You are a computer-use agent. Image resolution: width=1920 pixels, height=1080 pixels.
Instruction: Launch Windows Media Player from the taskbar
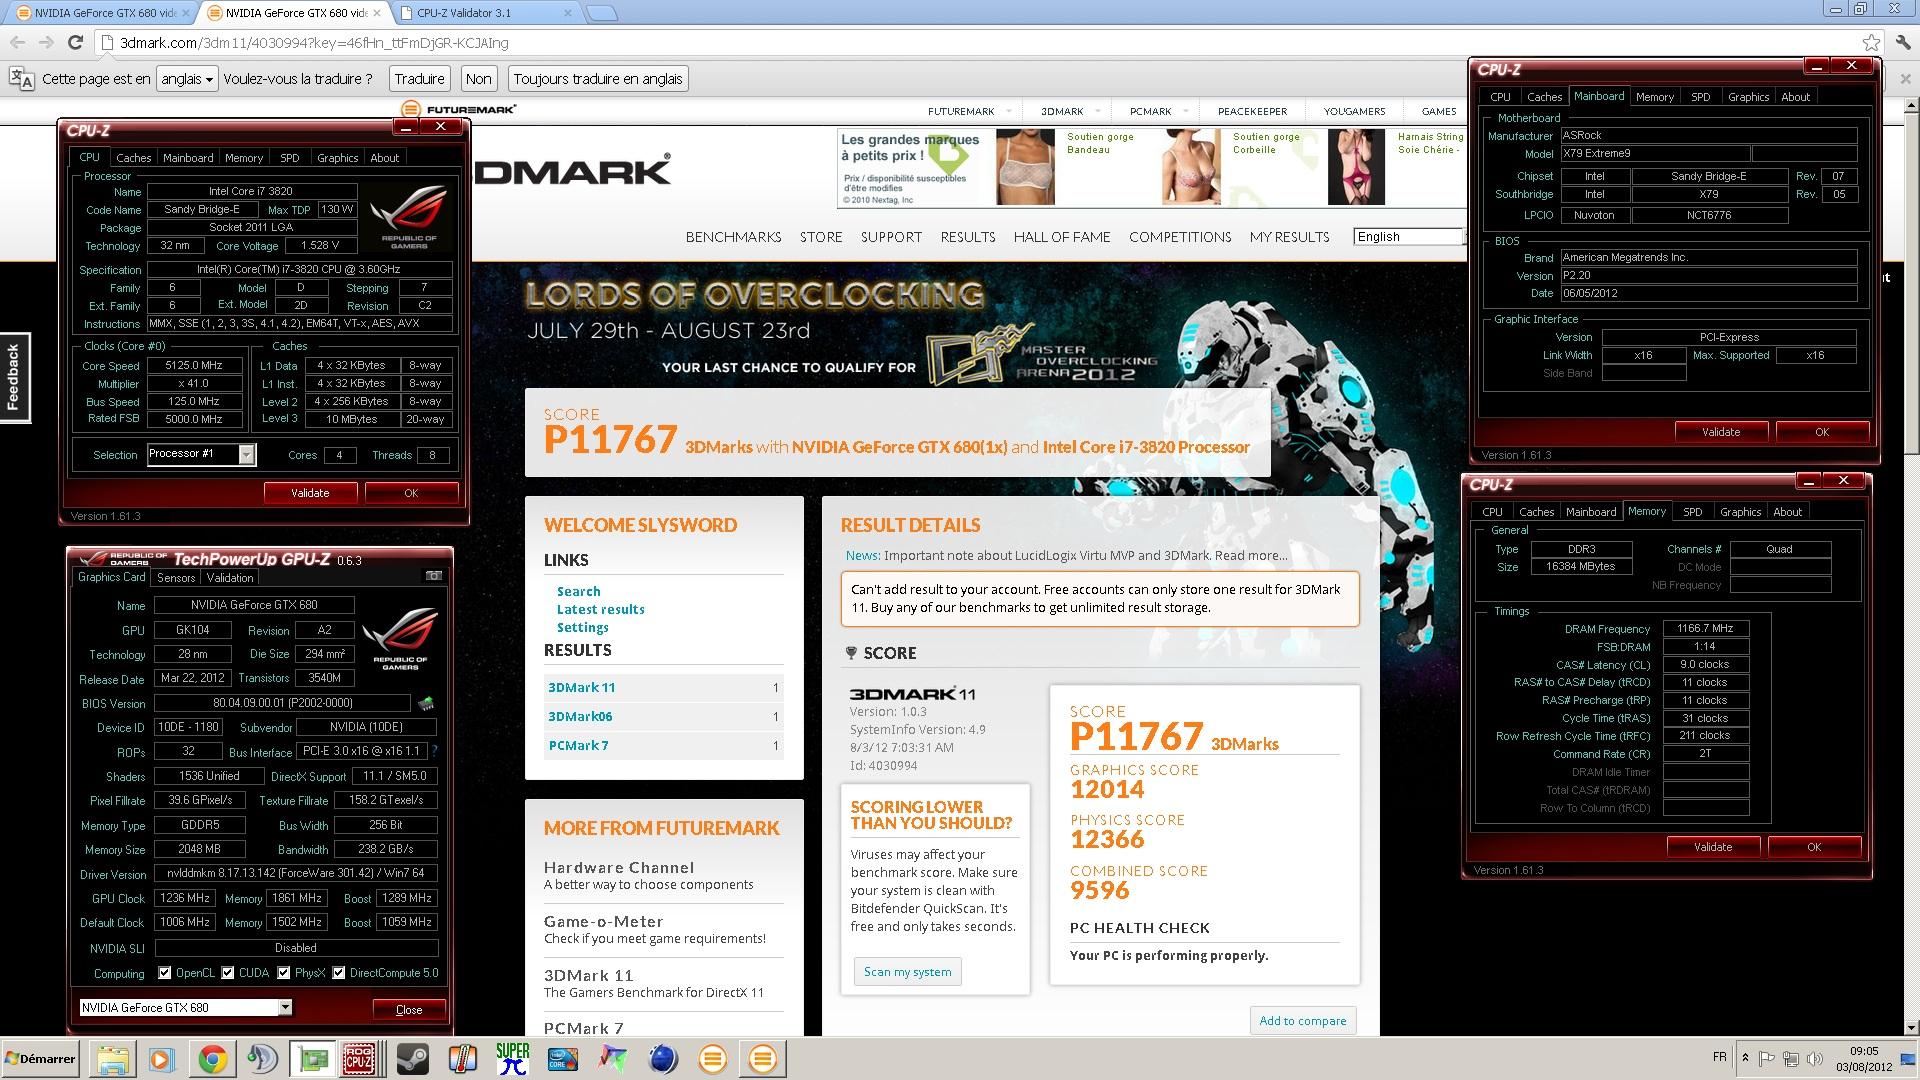(161, 1059)
